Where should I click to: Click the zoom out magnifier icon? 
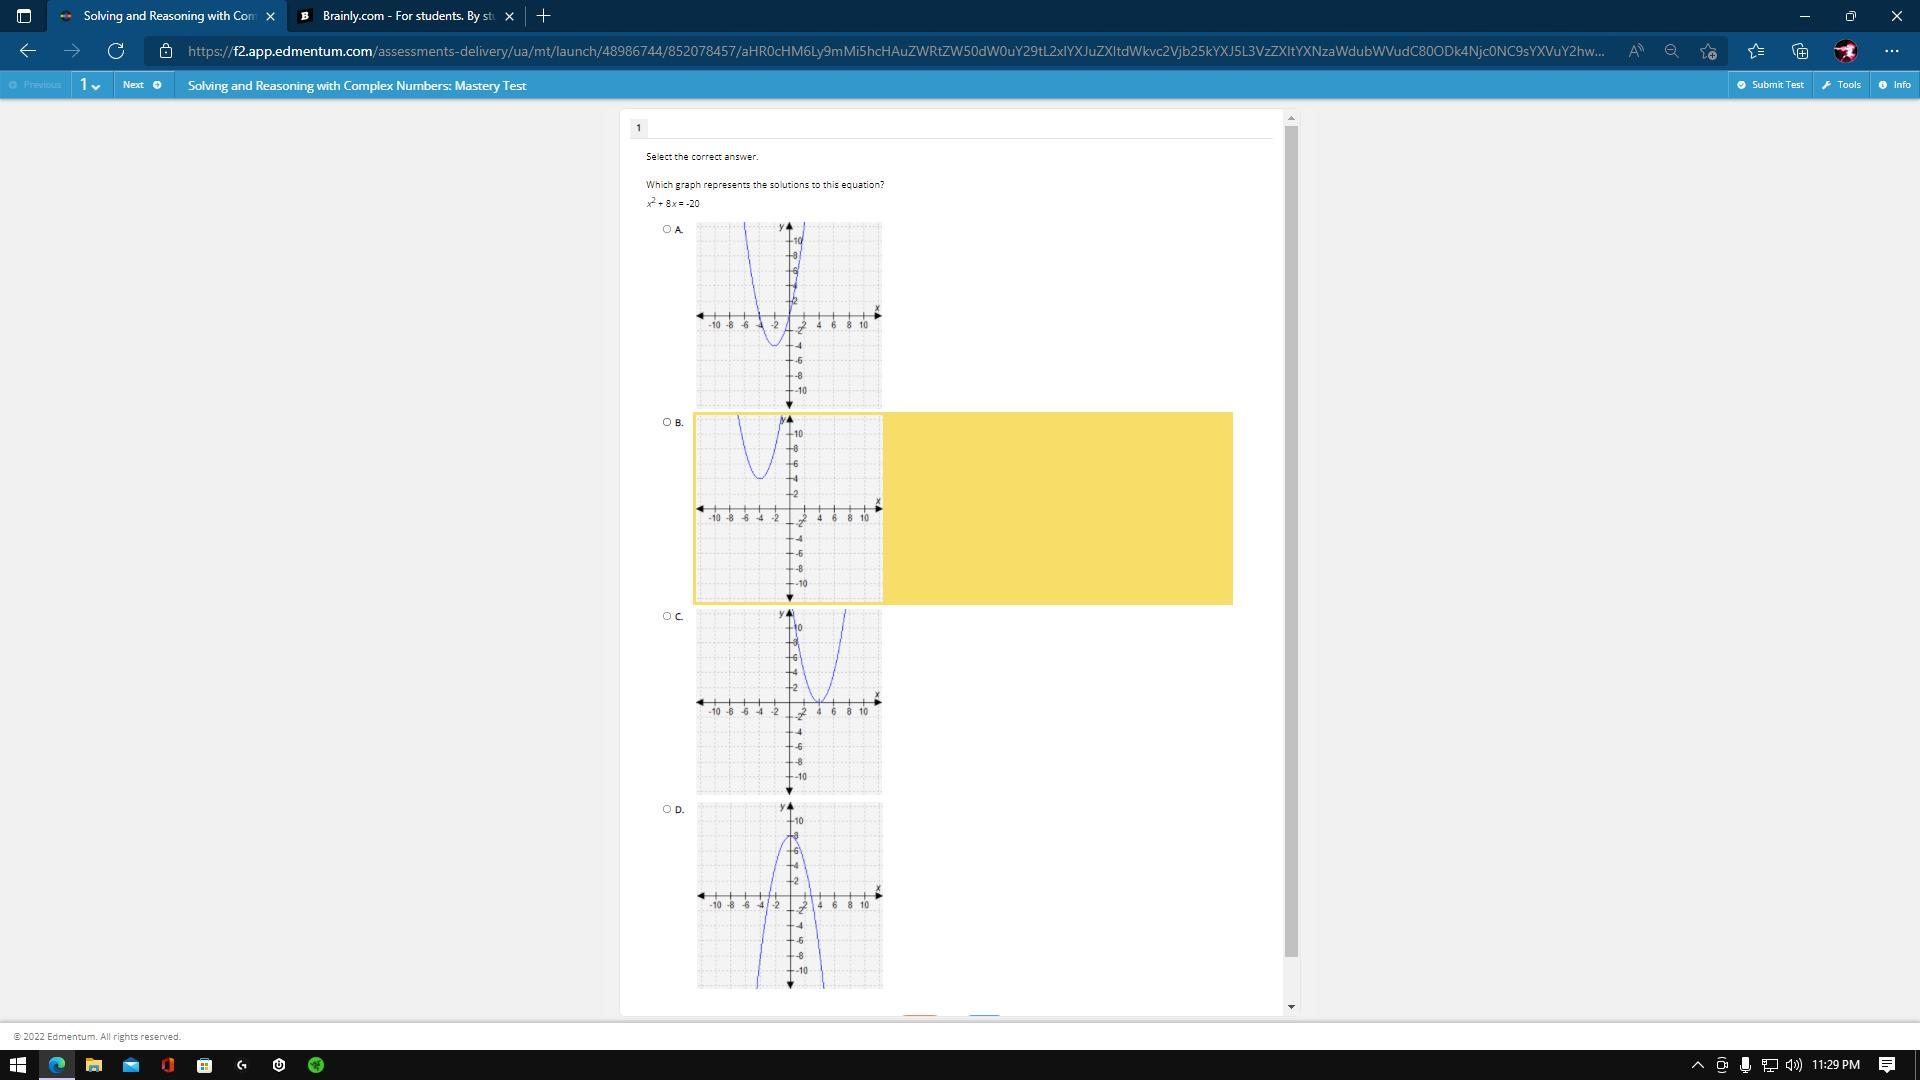(x=1671, y=51)
